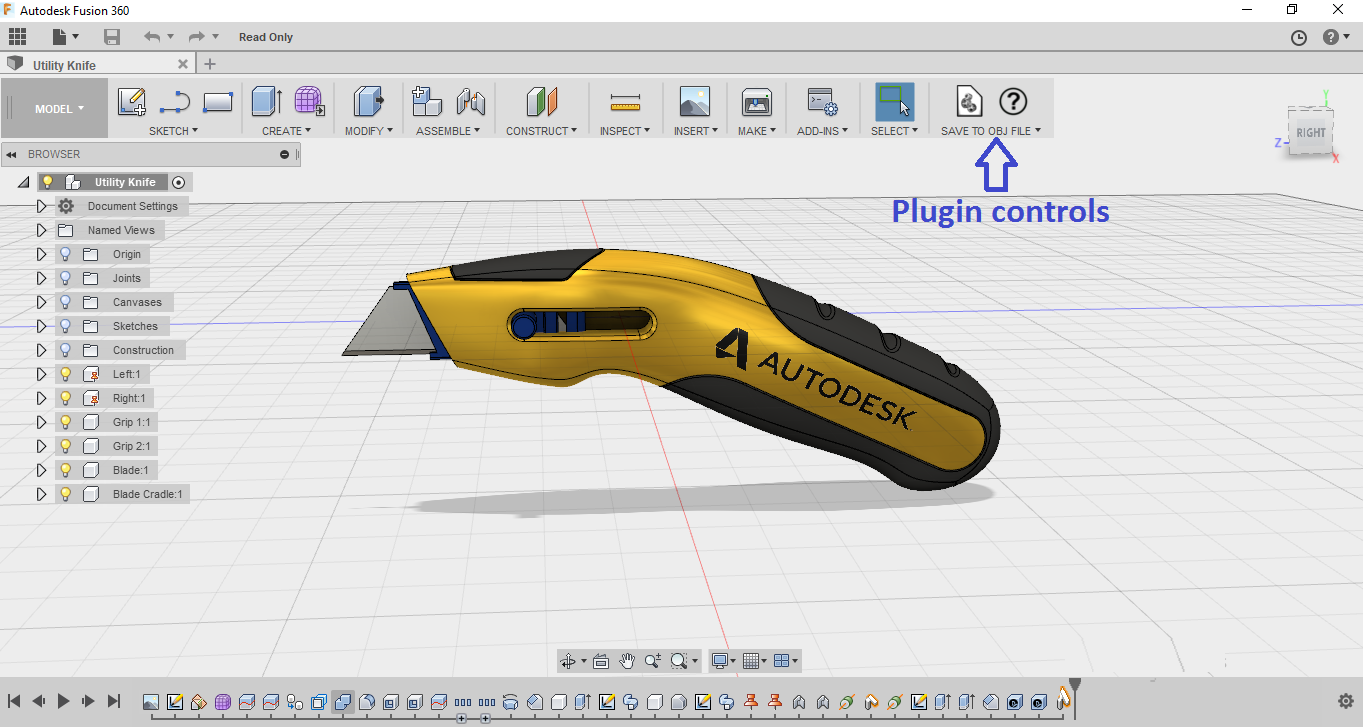This screenshot has width=1363, height=727.
Task: Expand the Right:1 component
Action: (x=41, y=398)
